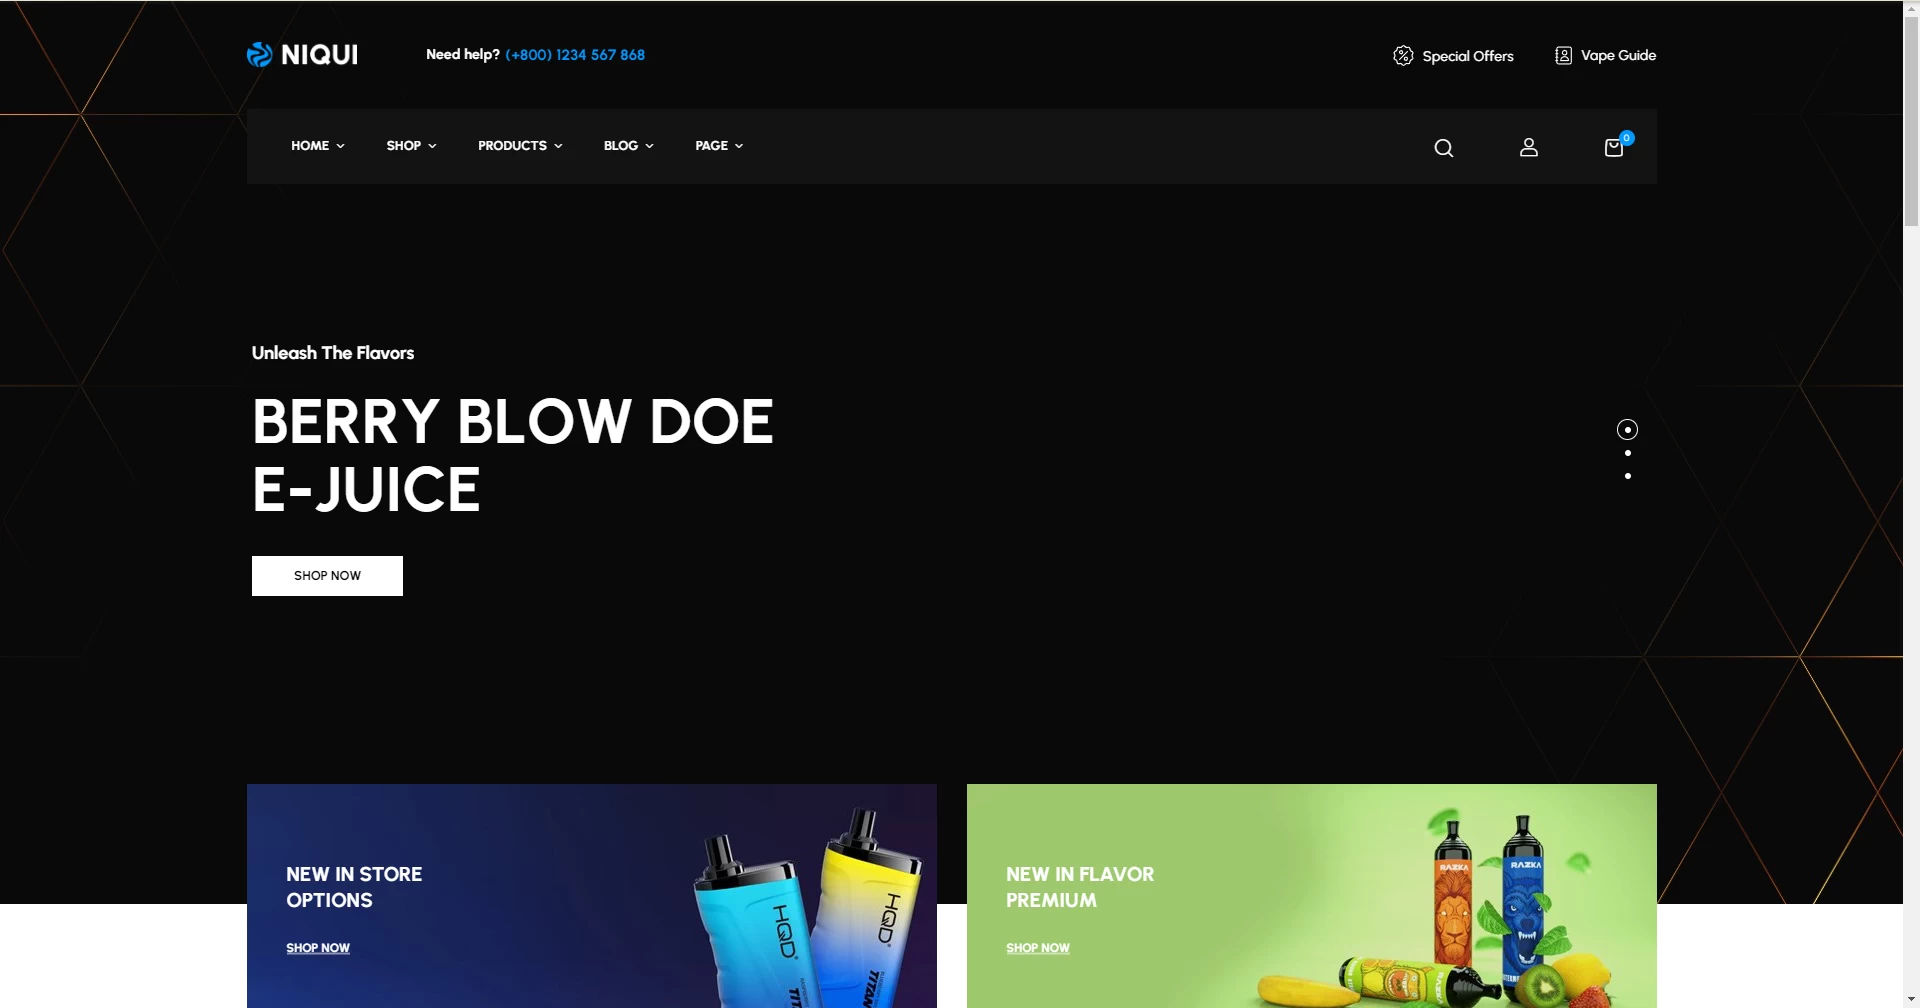Expand the Home menu chevron

point(341,146)
